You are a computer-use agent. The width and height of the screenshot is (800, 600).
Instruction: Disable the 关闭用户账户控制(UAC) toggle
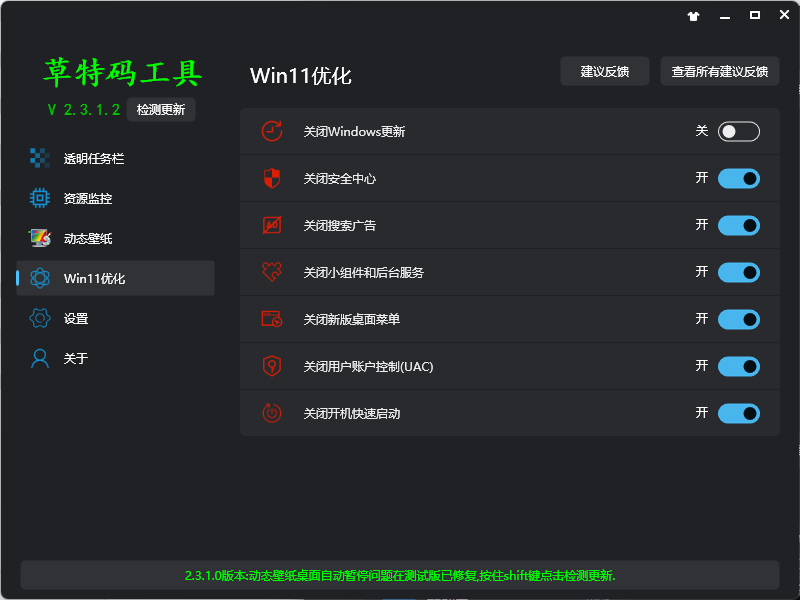tap(738, 366)
